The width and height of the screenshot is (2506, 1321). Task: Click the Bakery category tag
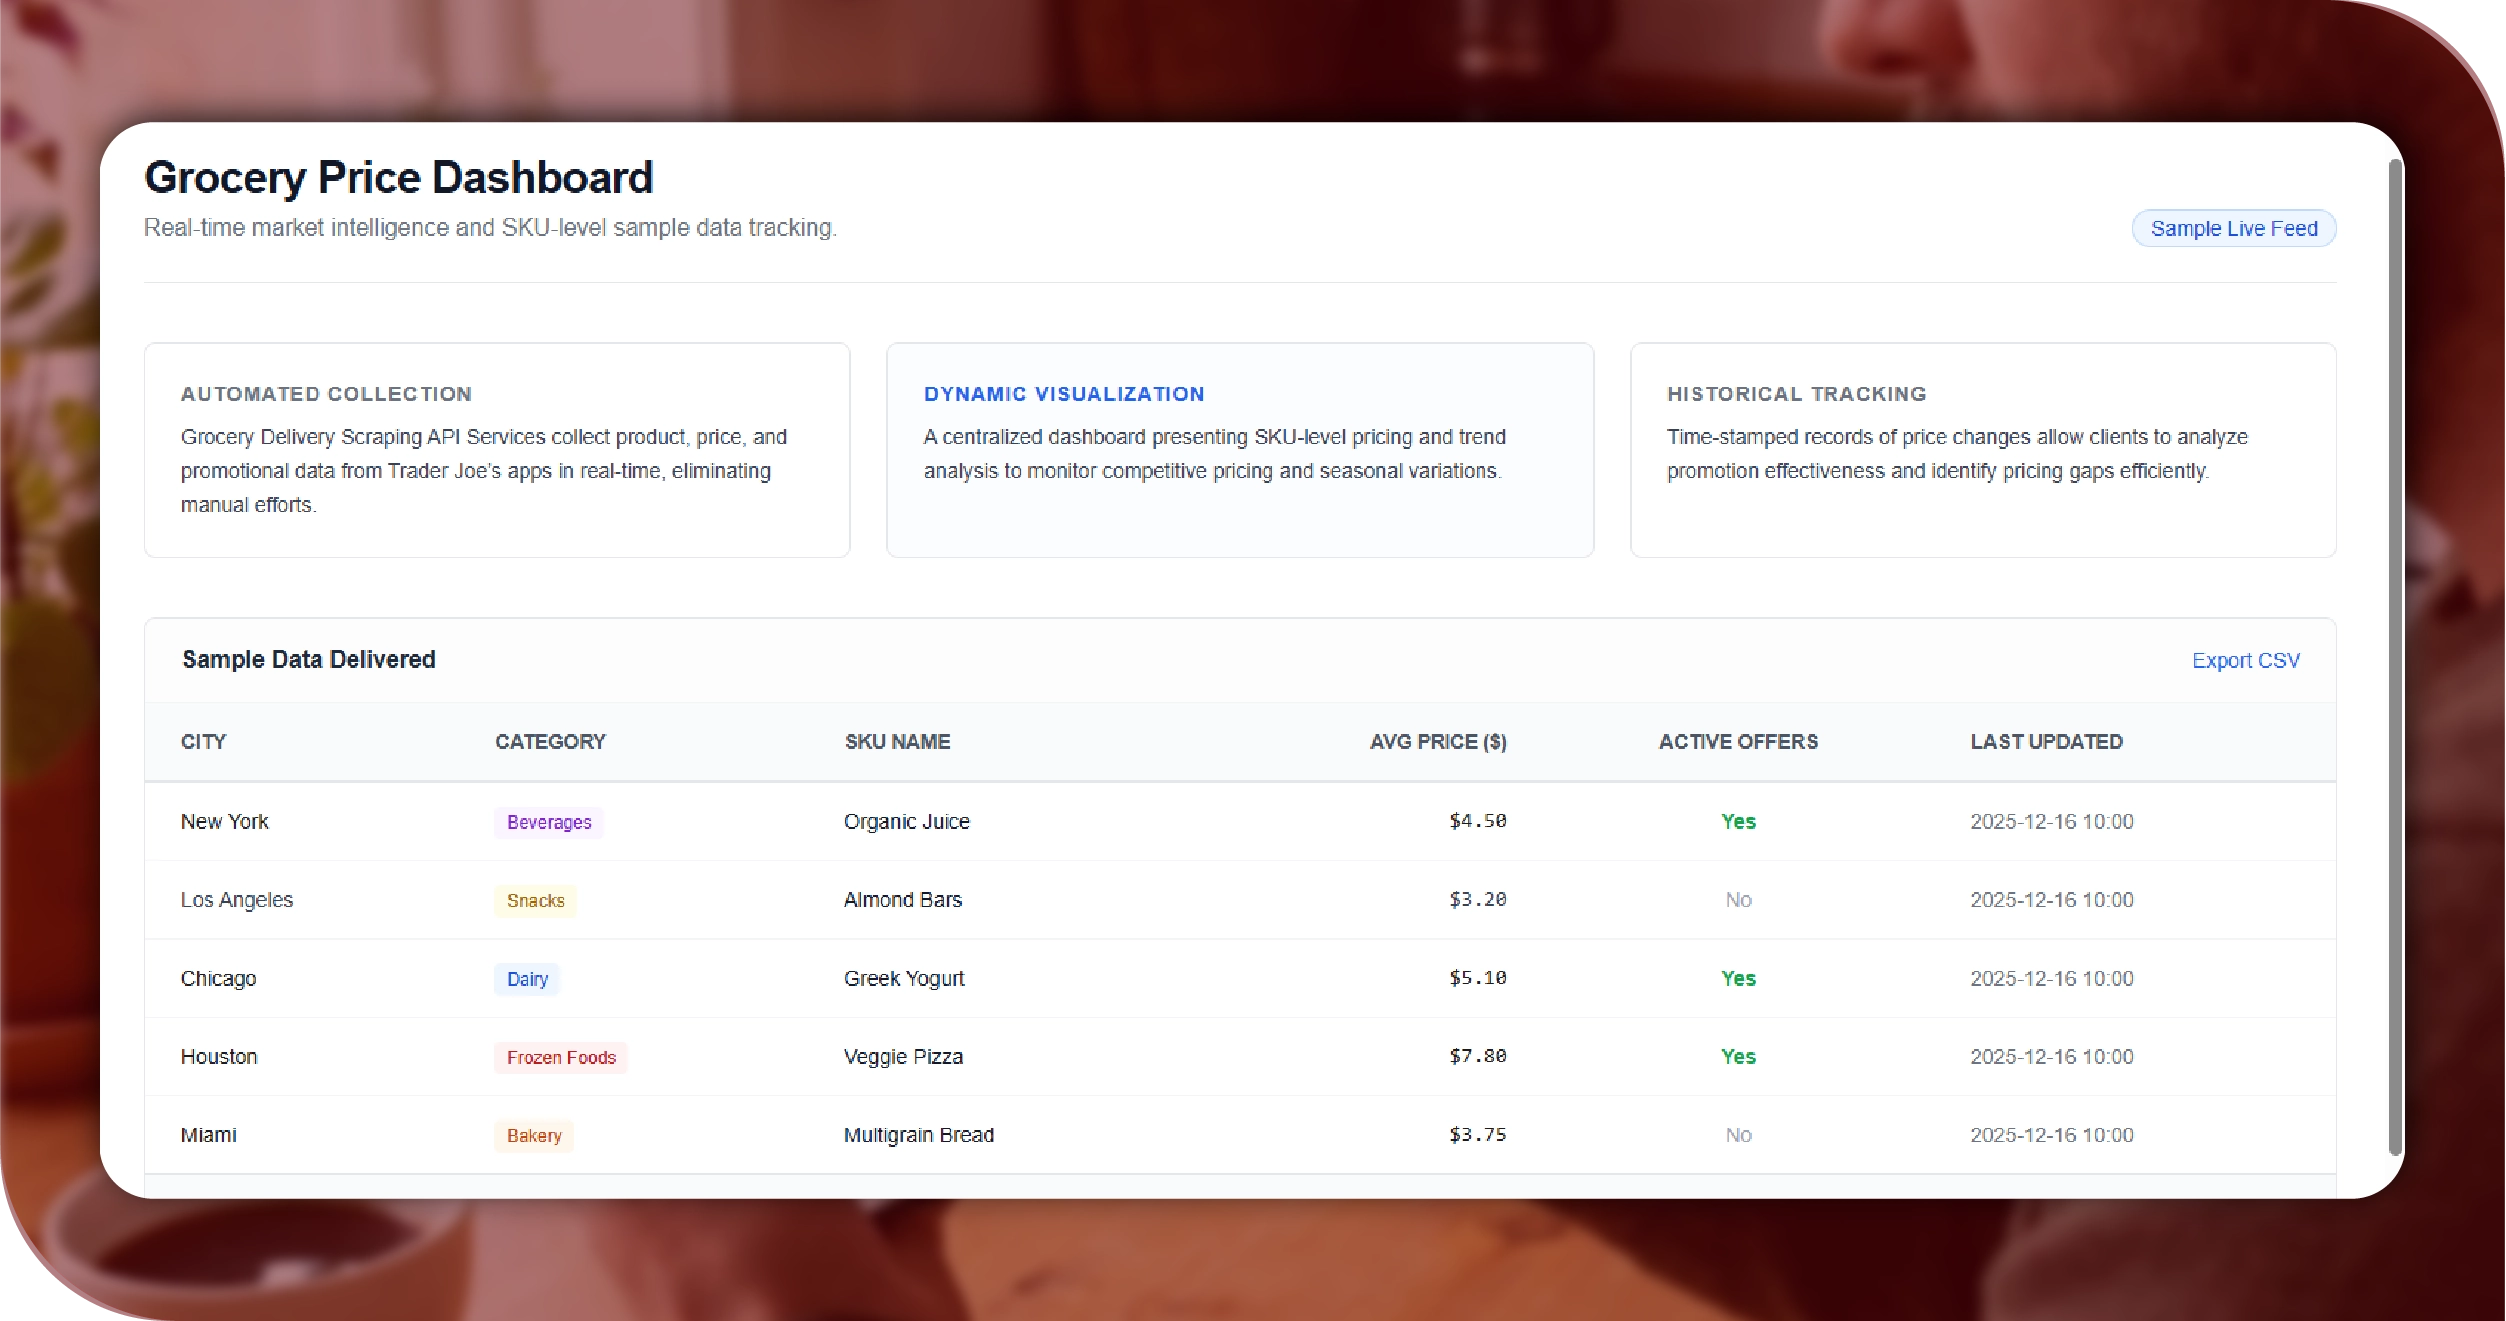tap(534, 1136)
